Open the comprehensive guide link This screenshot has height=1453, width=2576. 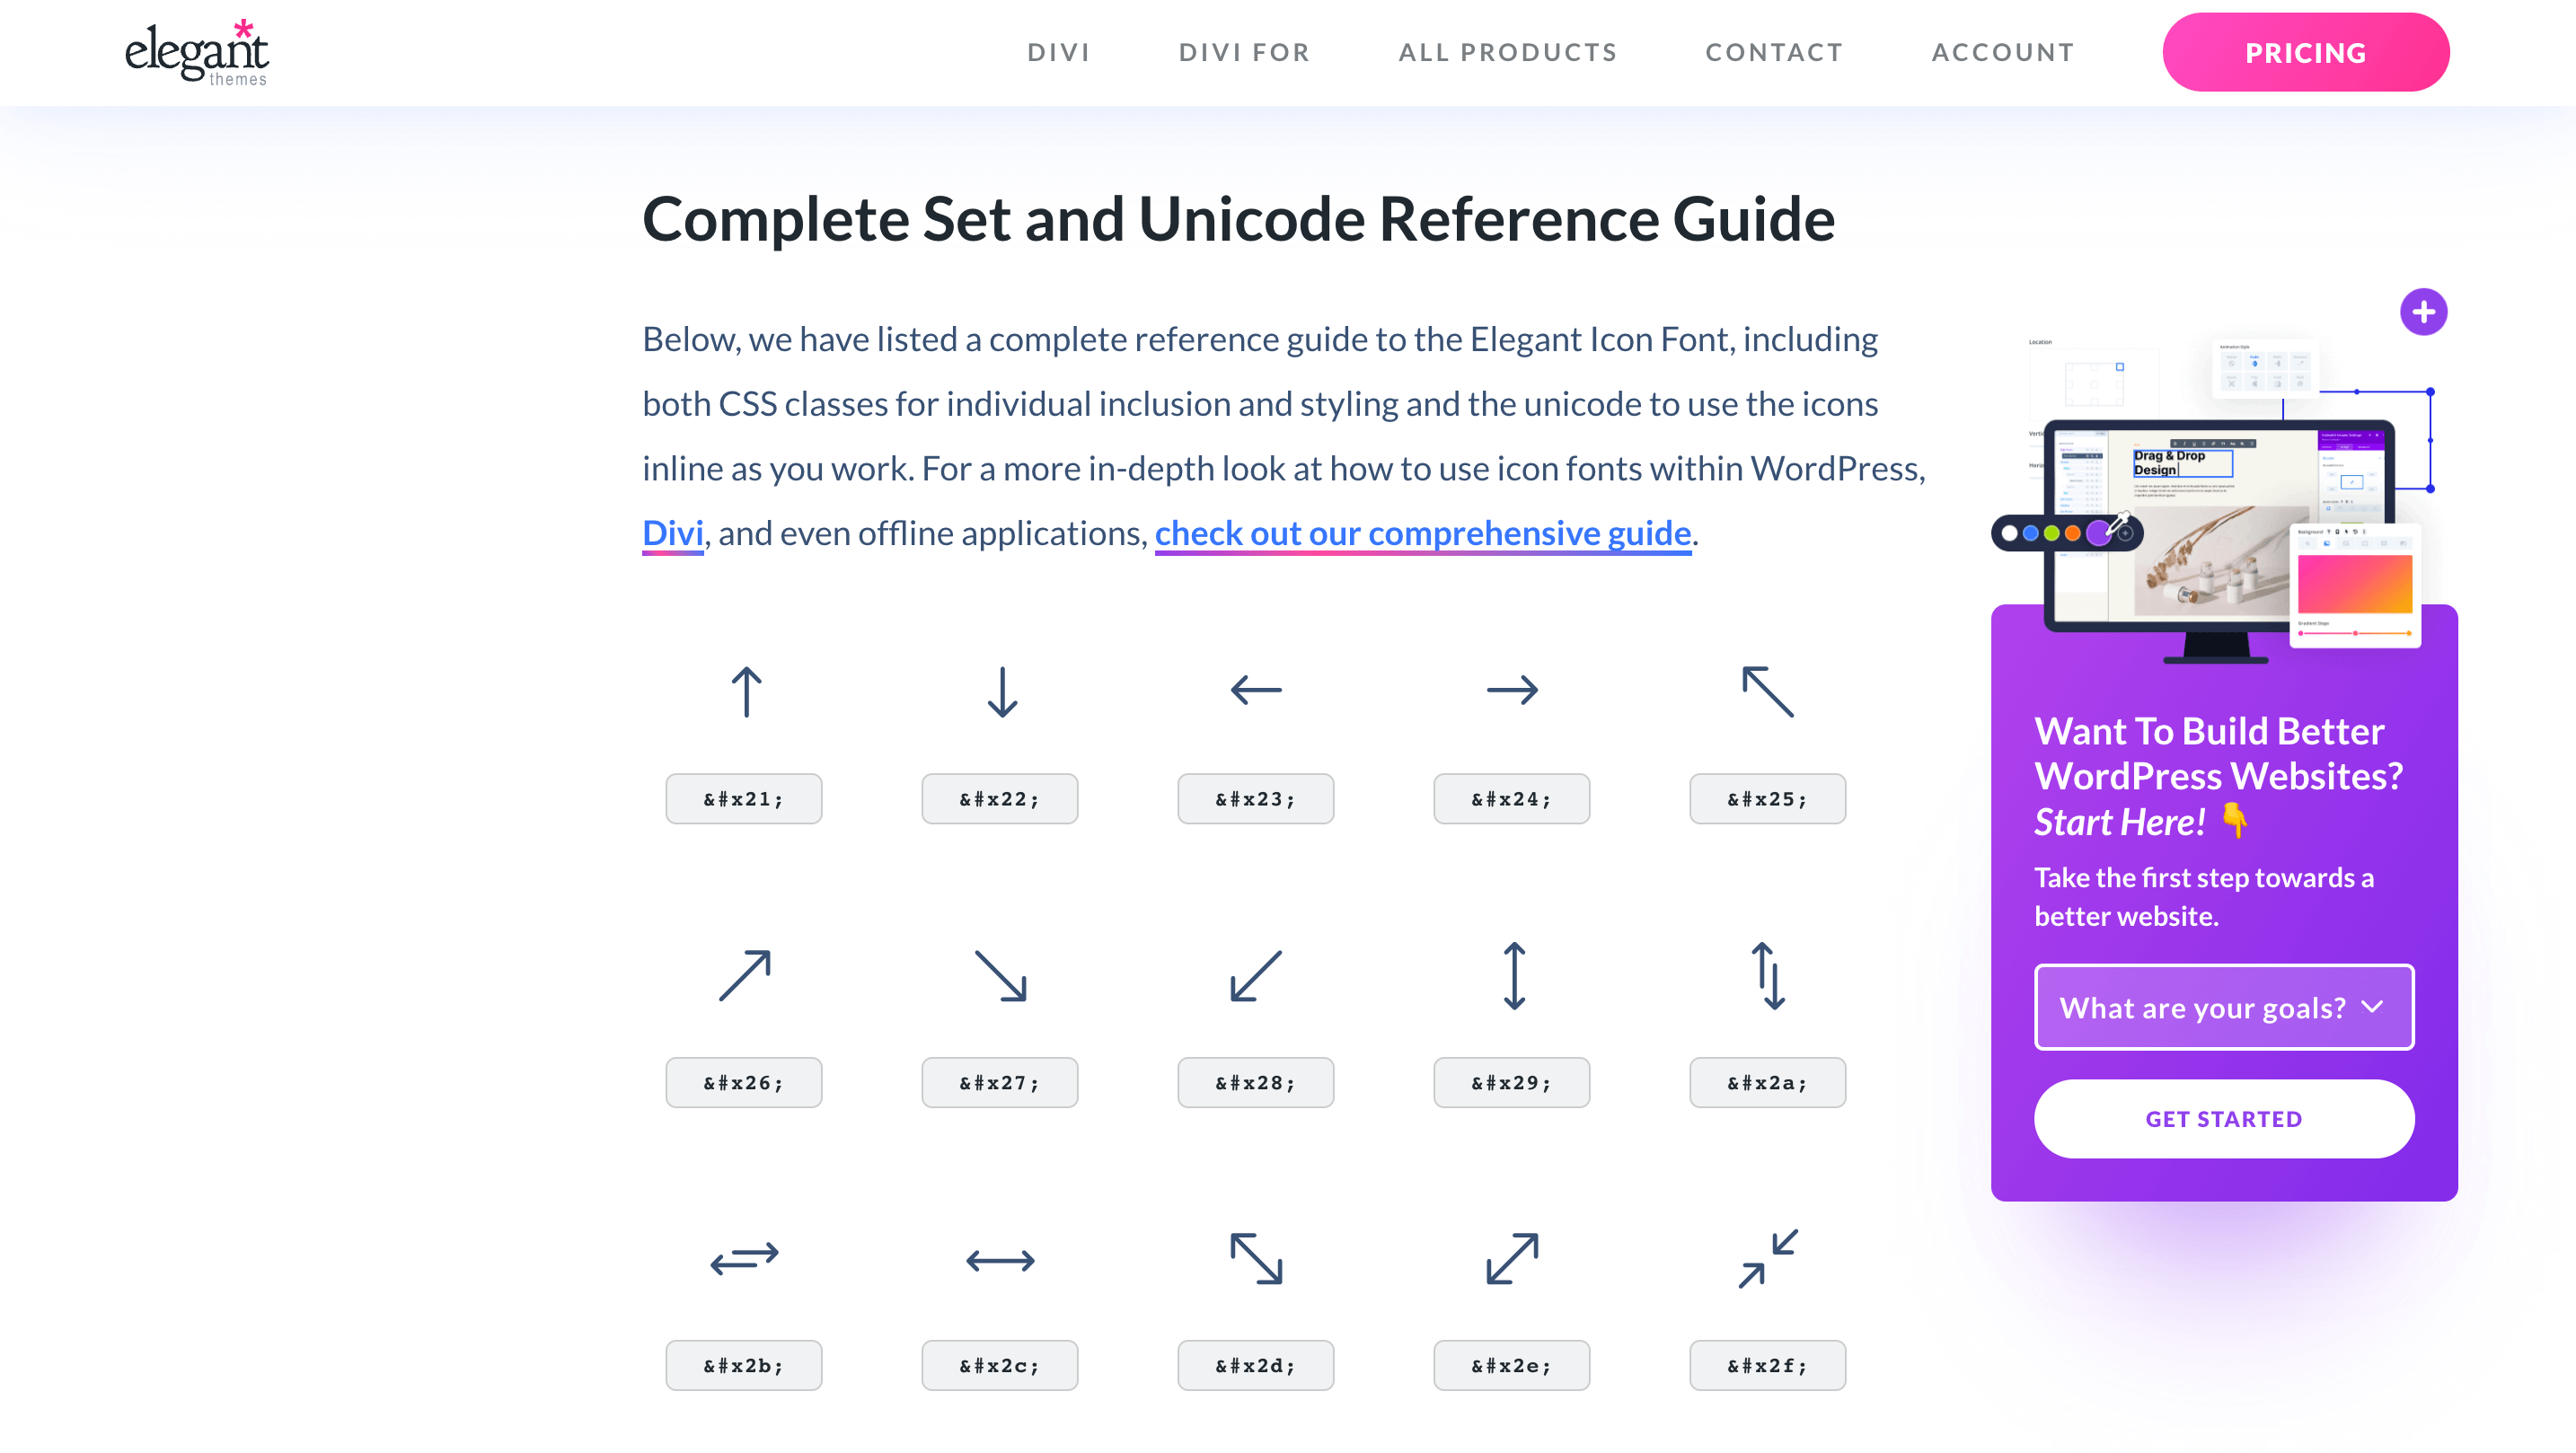[1423, 533]
